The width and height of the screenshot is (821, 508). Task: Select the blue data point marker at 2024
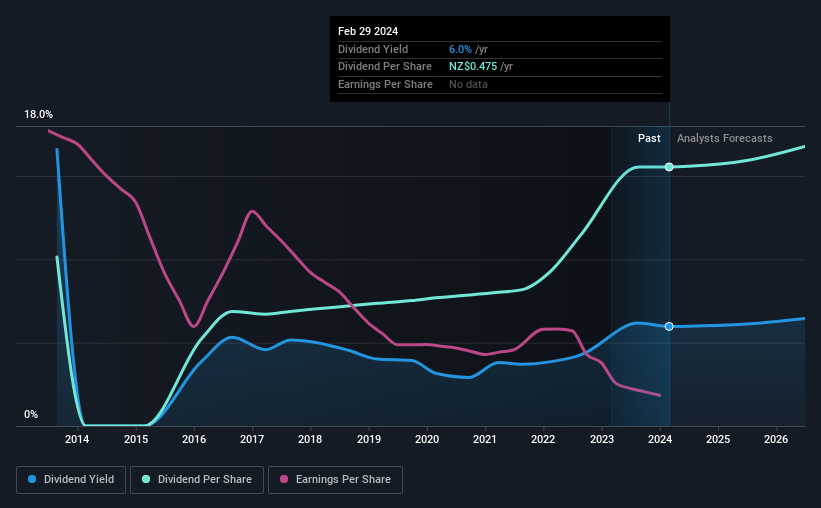coord(669,326)
